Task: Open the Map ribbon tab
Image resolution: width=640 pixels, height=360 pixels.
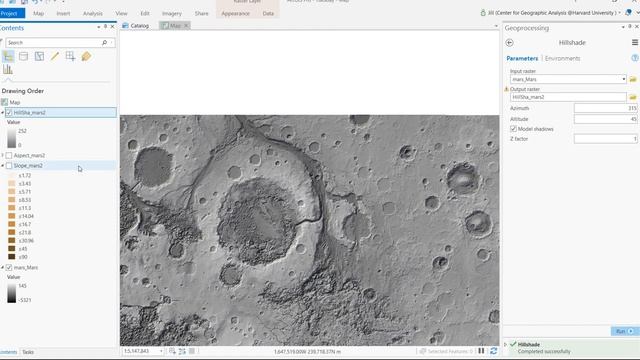Action: point(38,13)
